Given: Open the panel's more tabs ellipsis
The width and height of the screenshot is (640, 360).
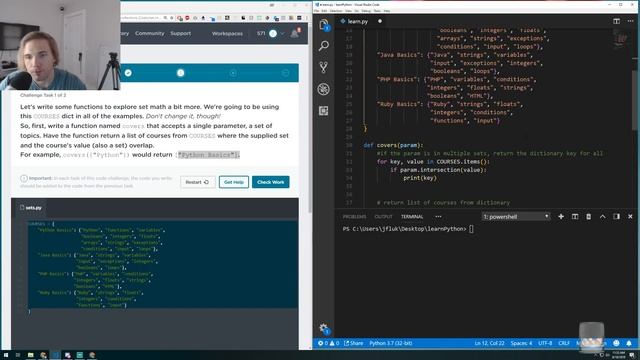Looking at the screenshot, I should tap(438, 217).
